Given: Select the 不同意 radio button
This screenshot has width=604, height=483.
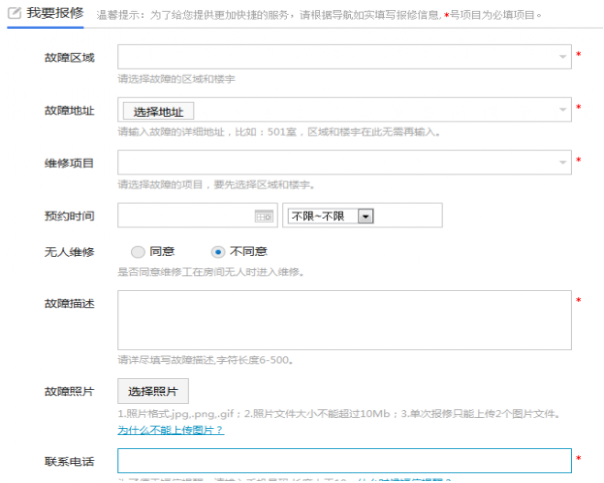Looking at the screenshot, I should [218, 252].
